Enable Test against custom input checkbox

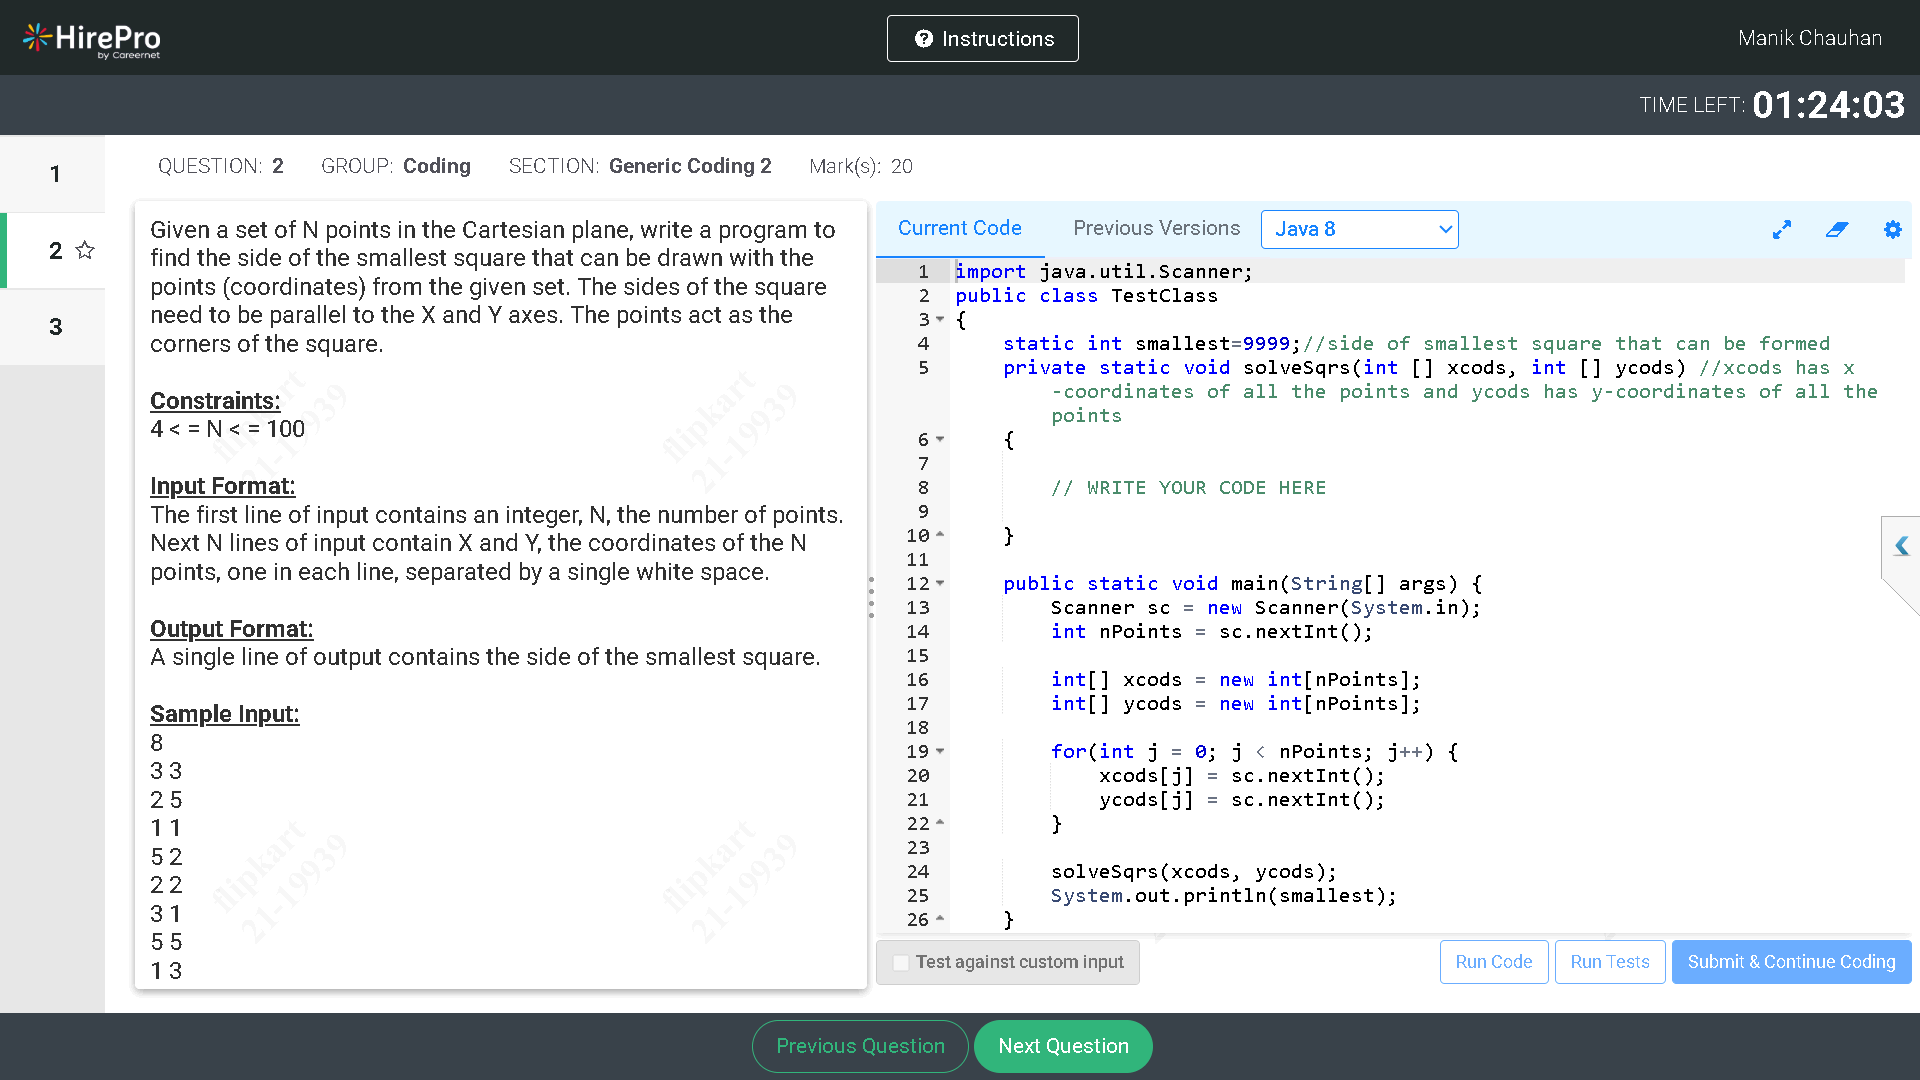[901, 962]
